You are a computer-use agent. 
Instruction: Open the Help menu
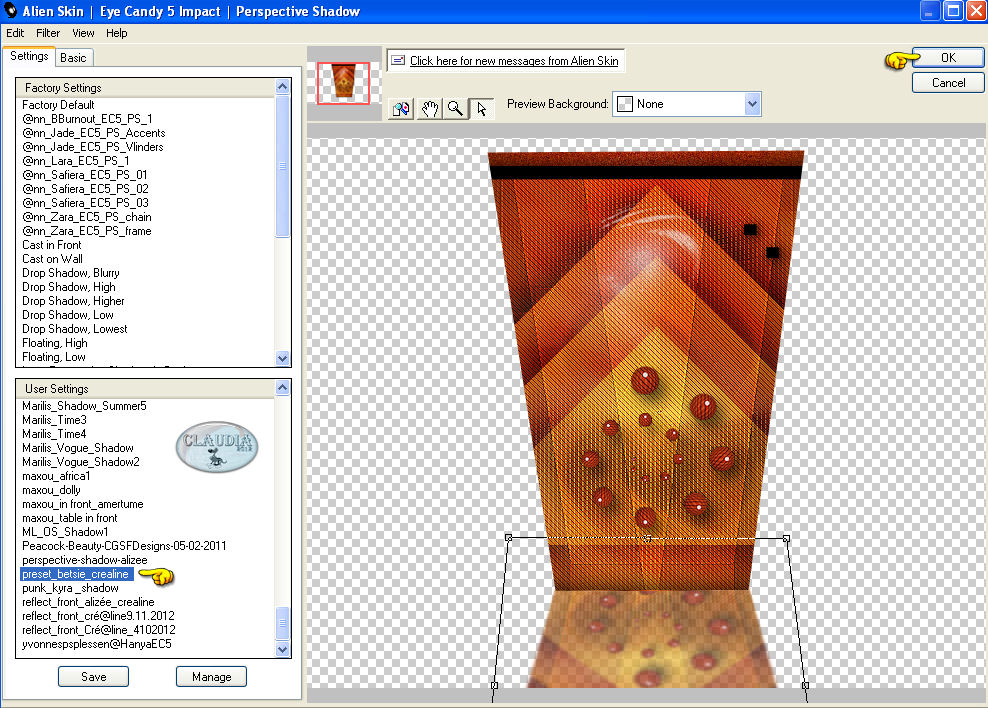coord(117,33)
